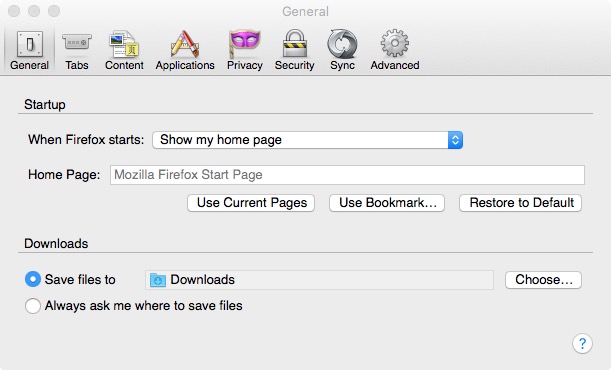This screenshot has width=611, height=370.
Task: Click the Use Current Pages button
Action: (x=251, y=203)
